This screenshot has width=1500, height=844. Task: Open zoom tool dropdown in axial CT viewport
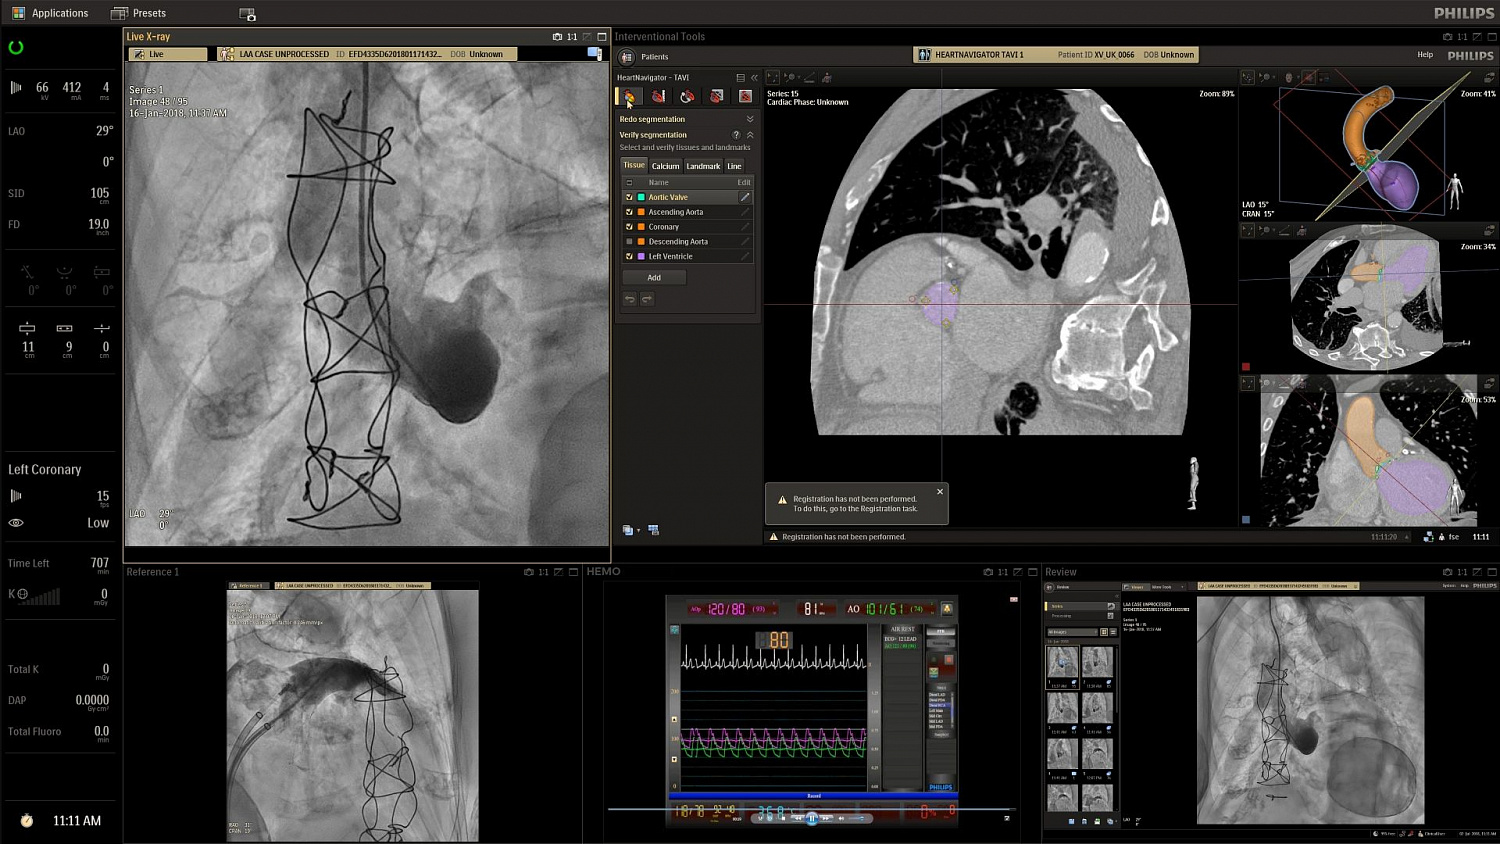tap(1274, 231)
